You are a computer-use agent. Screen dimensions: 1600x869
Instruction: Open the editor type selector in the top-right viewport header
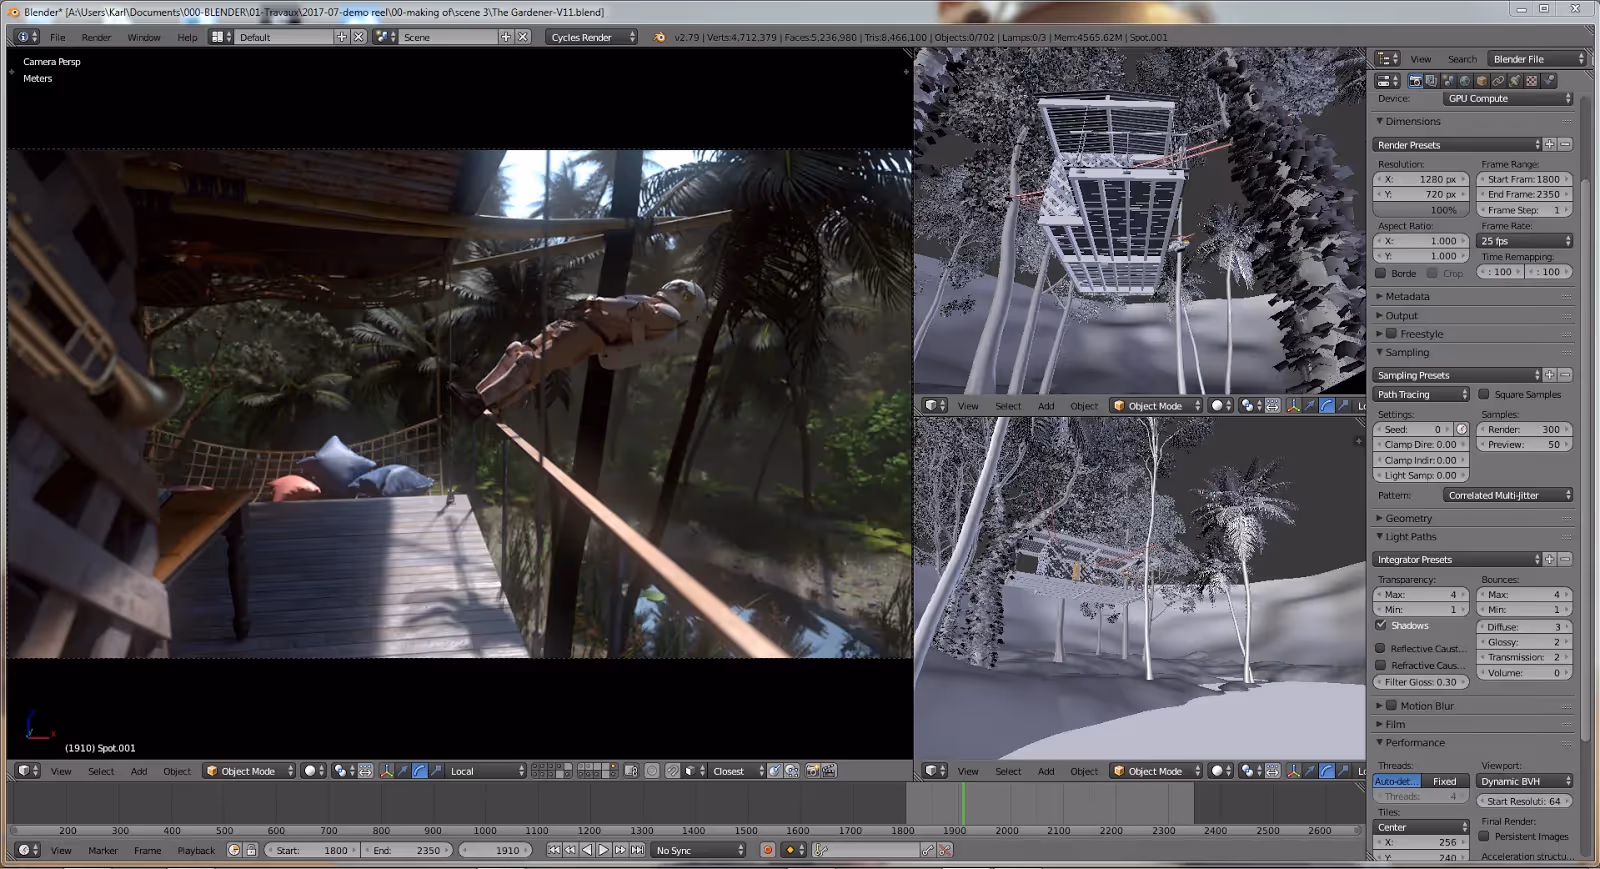pyautogui.click(x=935, y=406)
